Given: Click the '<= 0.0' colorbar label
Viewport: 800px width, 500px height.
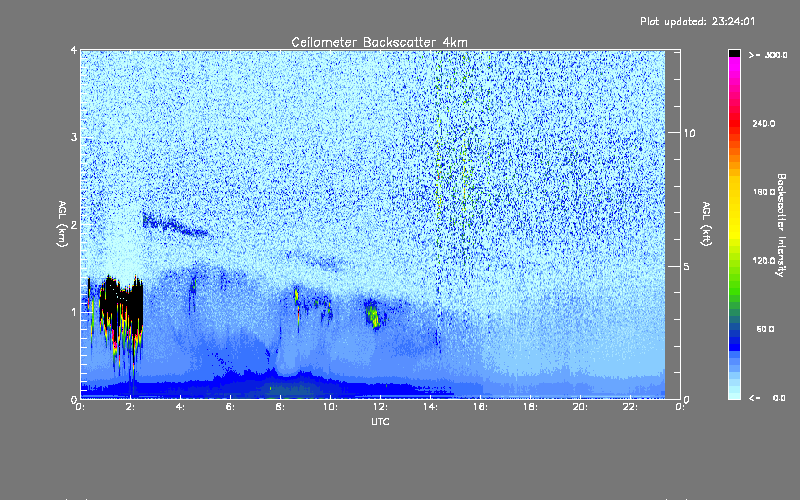Looking at the screenshot, I should coord(768,398).
